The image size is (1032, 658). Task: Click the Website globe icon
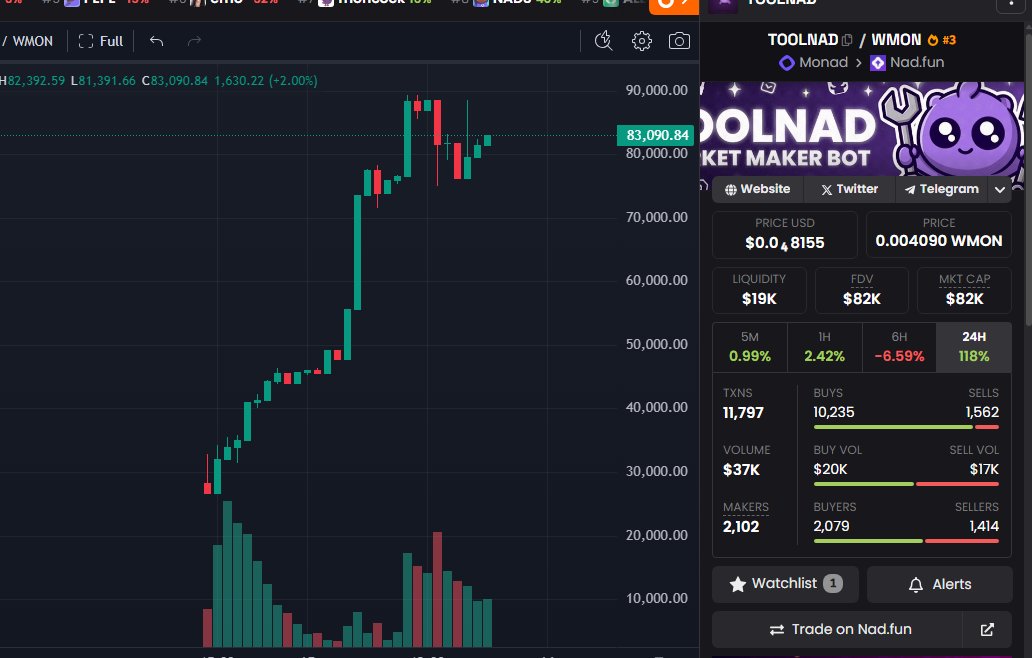coord(731,190)
